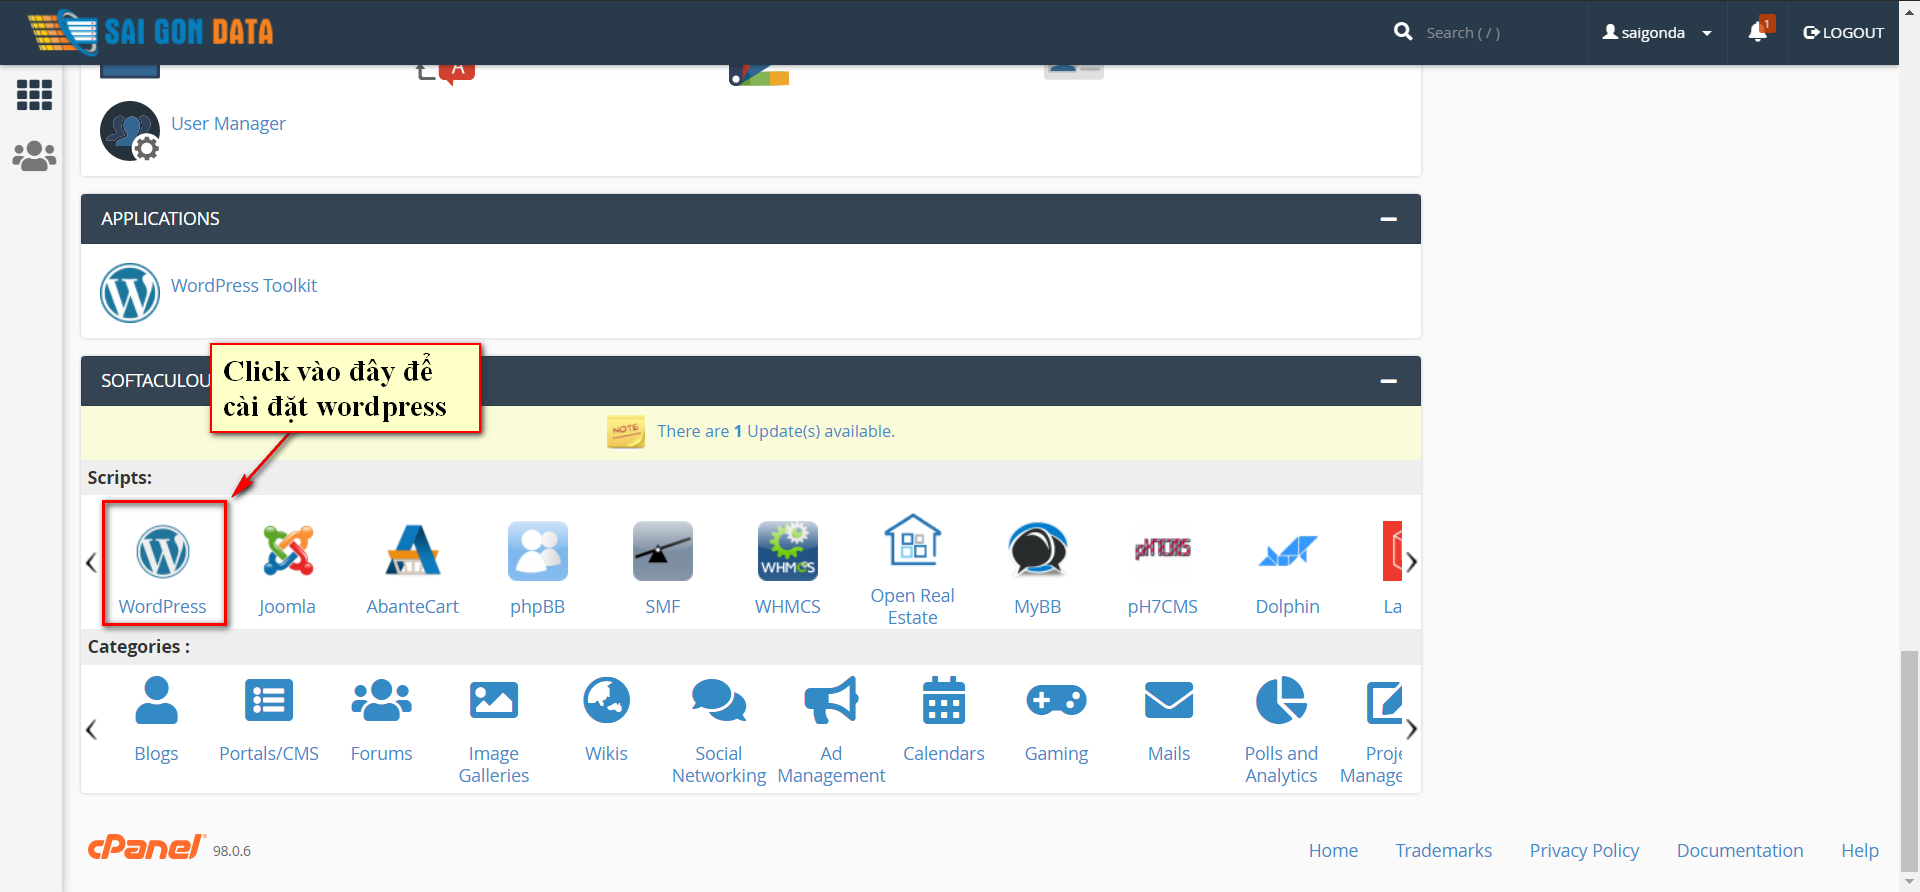Open the Polls and Analytics pie icon
1920x892 pixels.
pos(1282,700)
